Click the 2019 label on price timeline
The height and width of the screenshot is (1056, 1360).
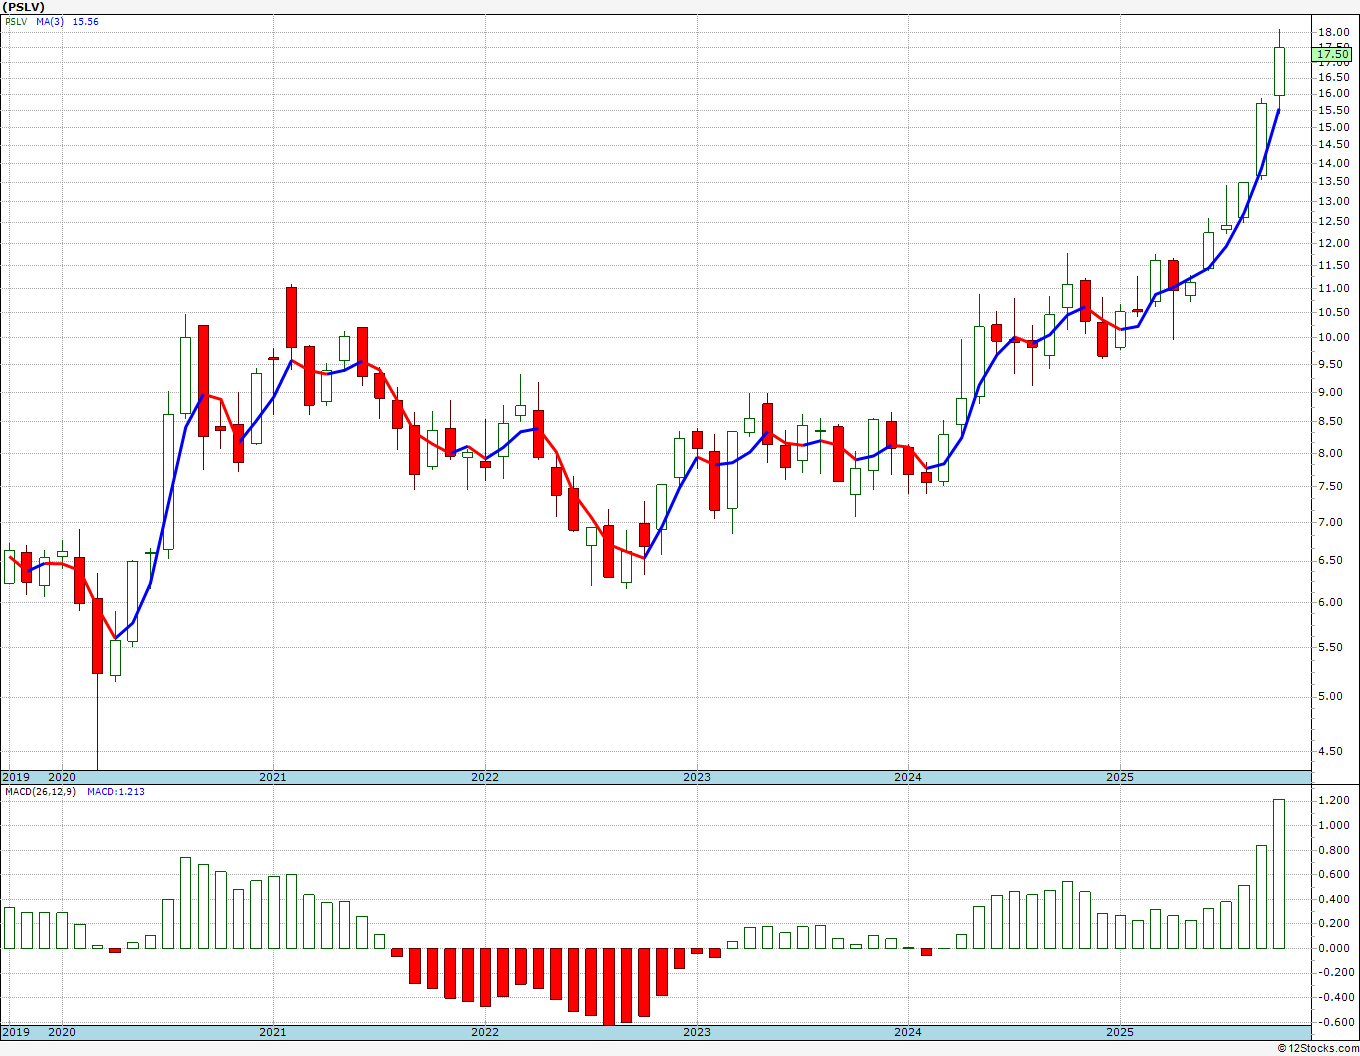click(15, 777)
